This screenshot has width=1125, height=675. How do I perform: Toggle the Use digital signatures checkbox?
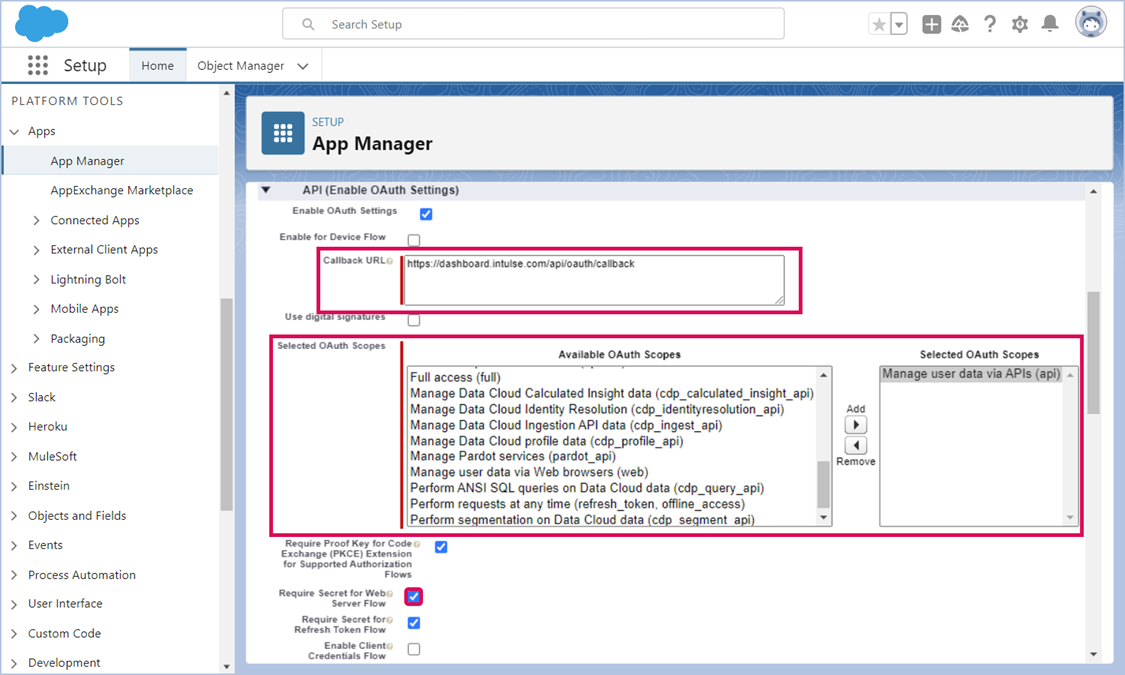pyautogui.click(x=414, y=320)
